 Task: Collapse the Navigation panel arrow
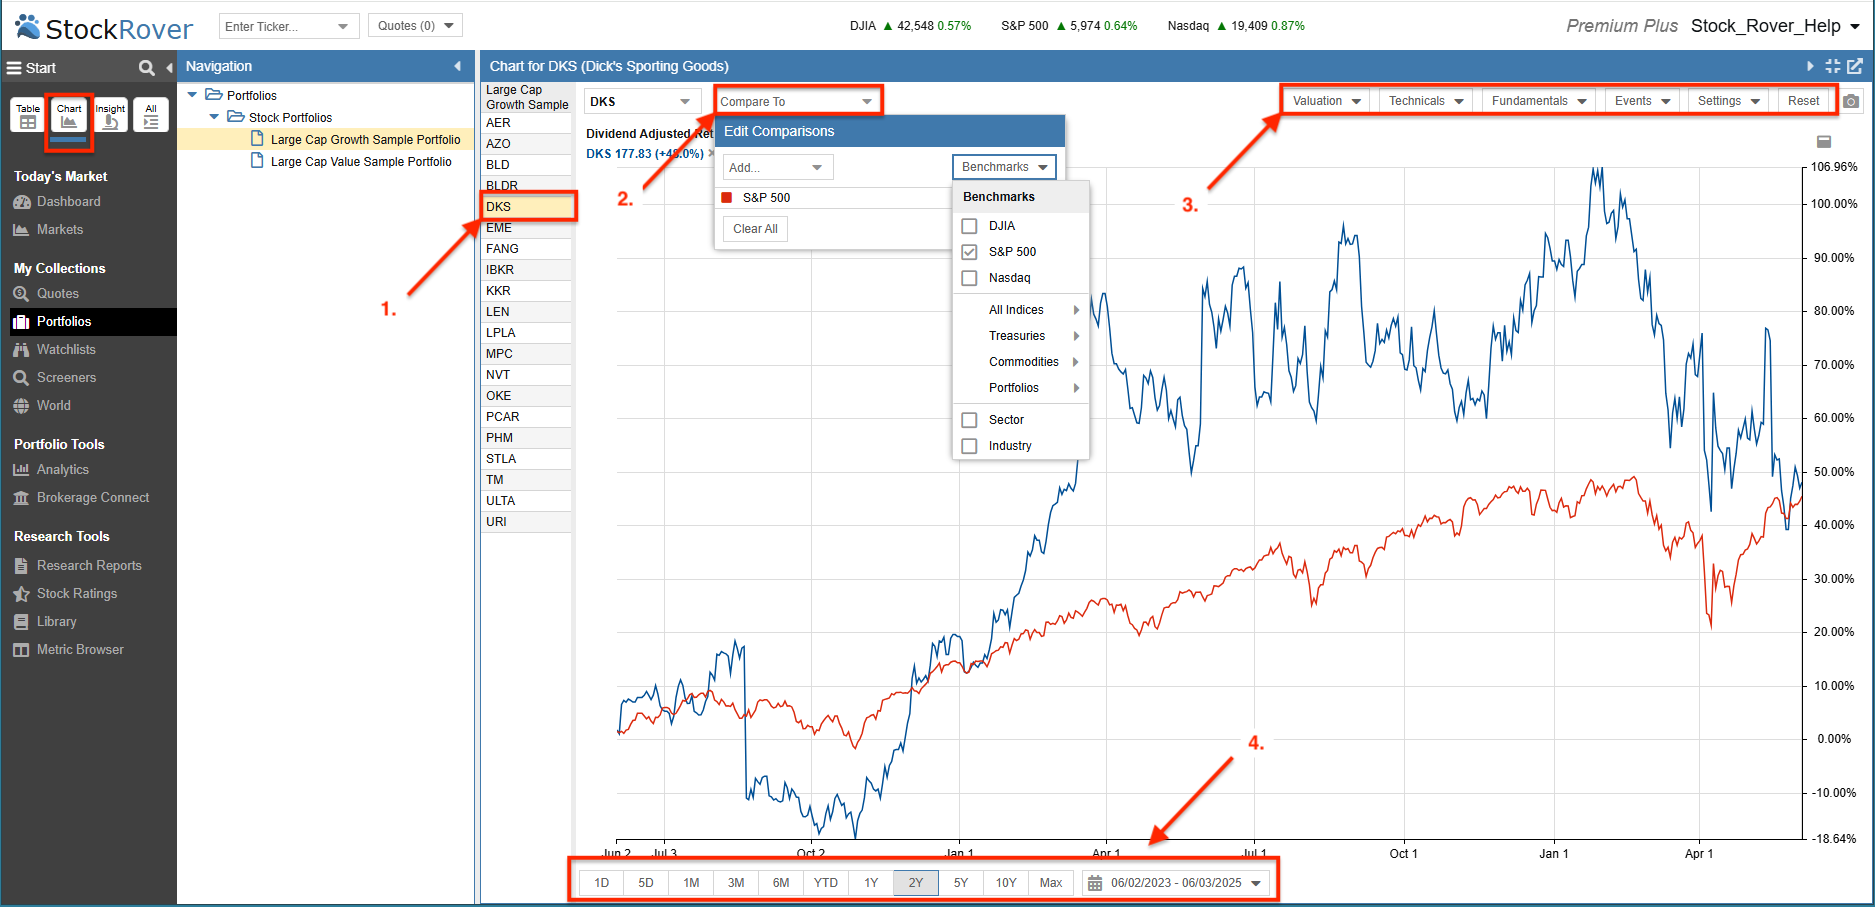click(458, 66)
